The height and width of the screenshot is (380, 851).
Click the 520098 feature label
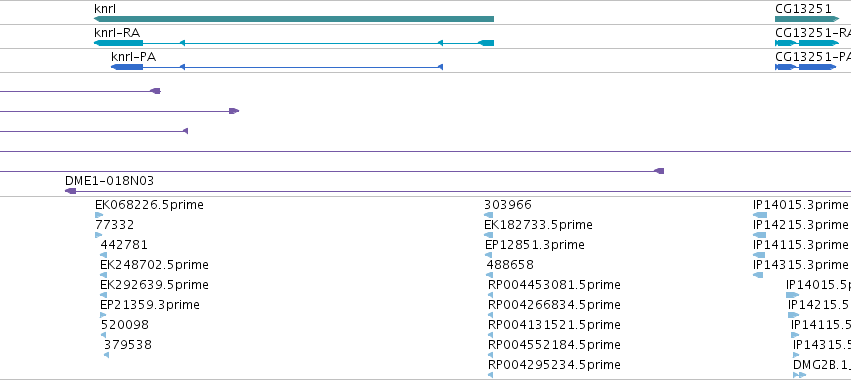coord(125,325)
